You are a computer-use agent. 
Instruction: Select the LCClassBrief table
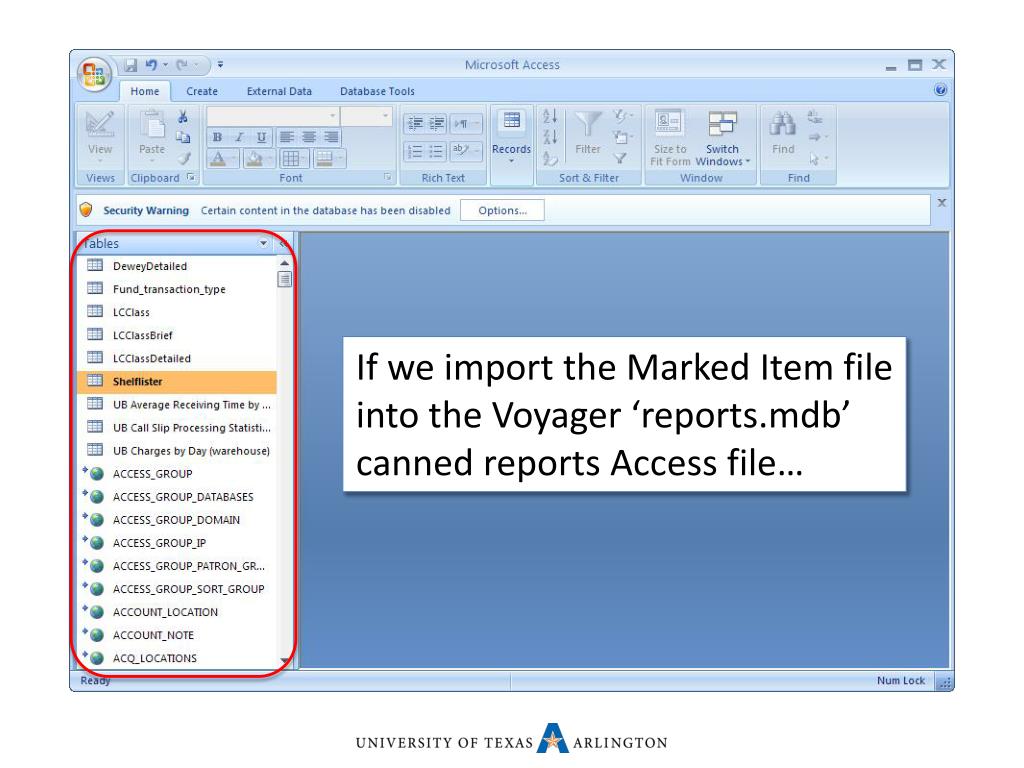177,335
